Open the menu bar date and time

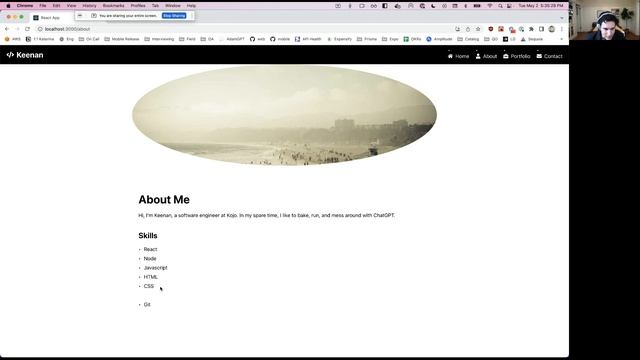click(x=540, y=6)
